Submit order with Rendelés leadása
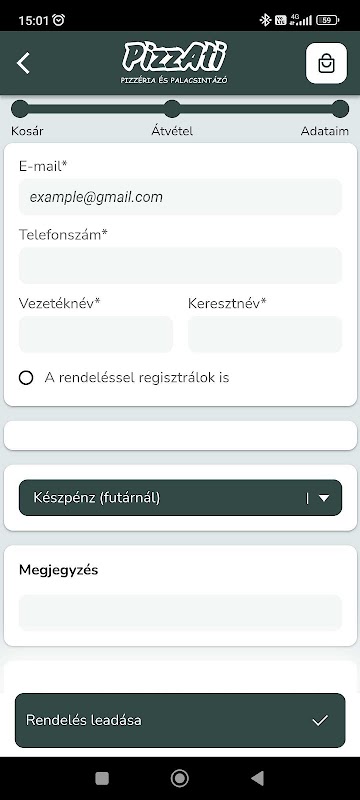The height and width of the screenshot is (800, 360). pyautogui.click(x=181, y=720)
